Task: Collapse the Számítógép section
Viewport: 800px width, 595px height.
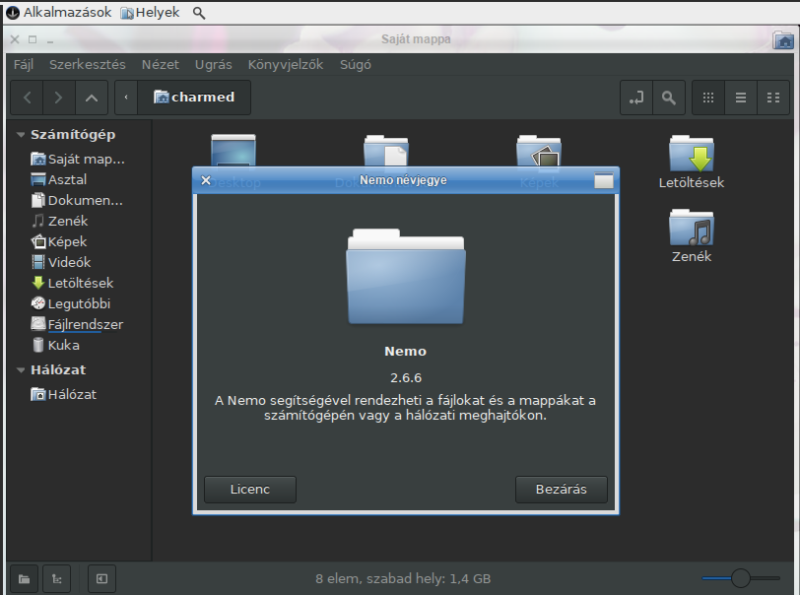Action: click(20, 135)
